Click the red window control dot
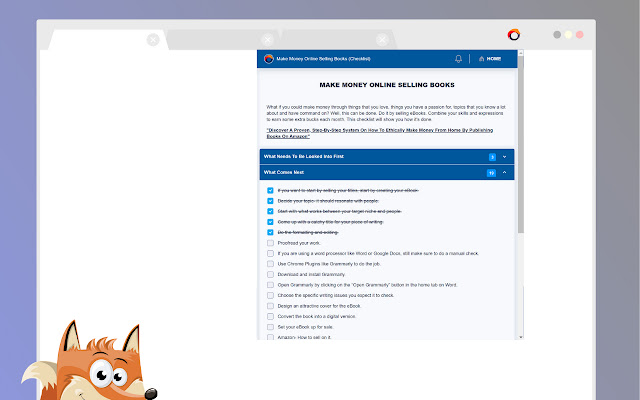640x400 pixels. point(580,35)
